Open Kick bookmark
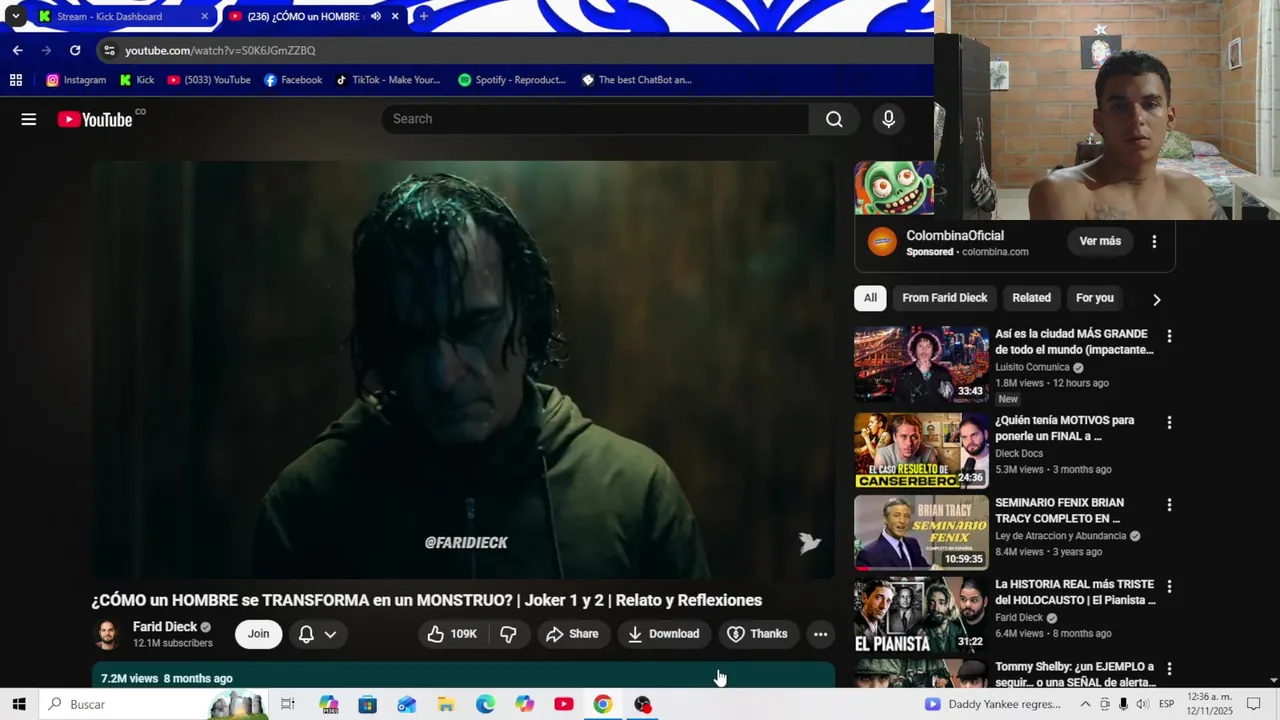 point(137,80)
